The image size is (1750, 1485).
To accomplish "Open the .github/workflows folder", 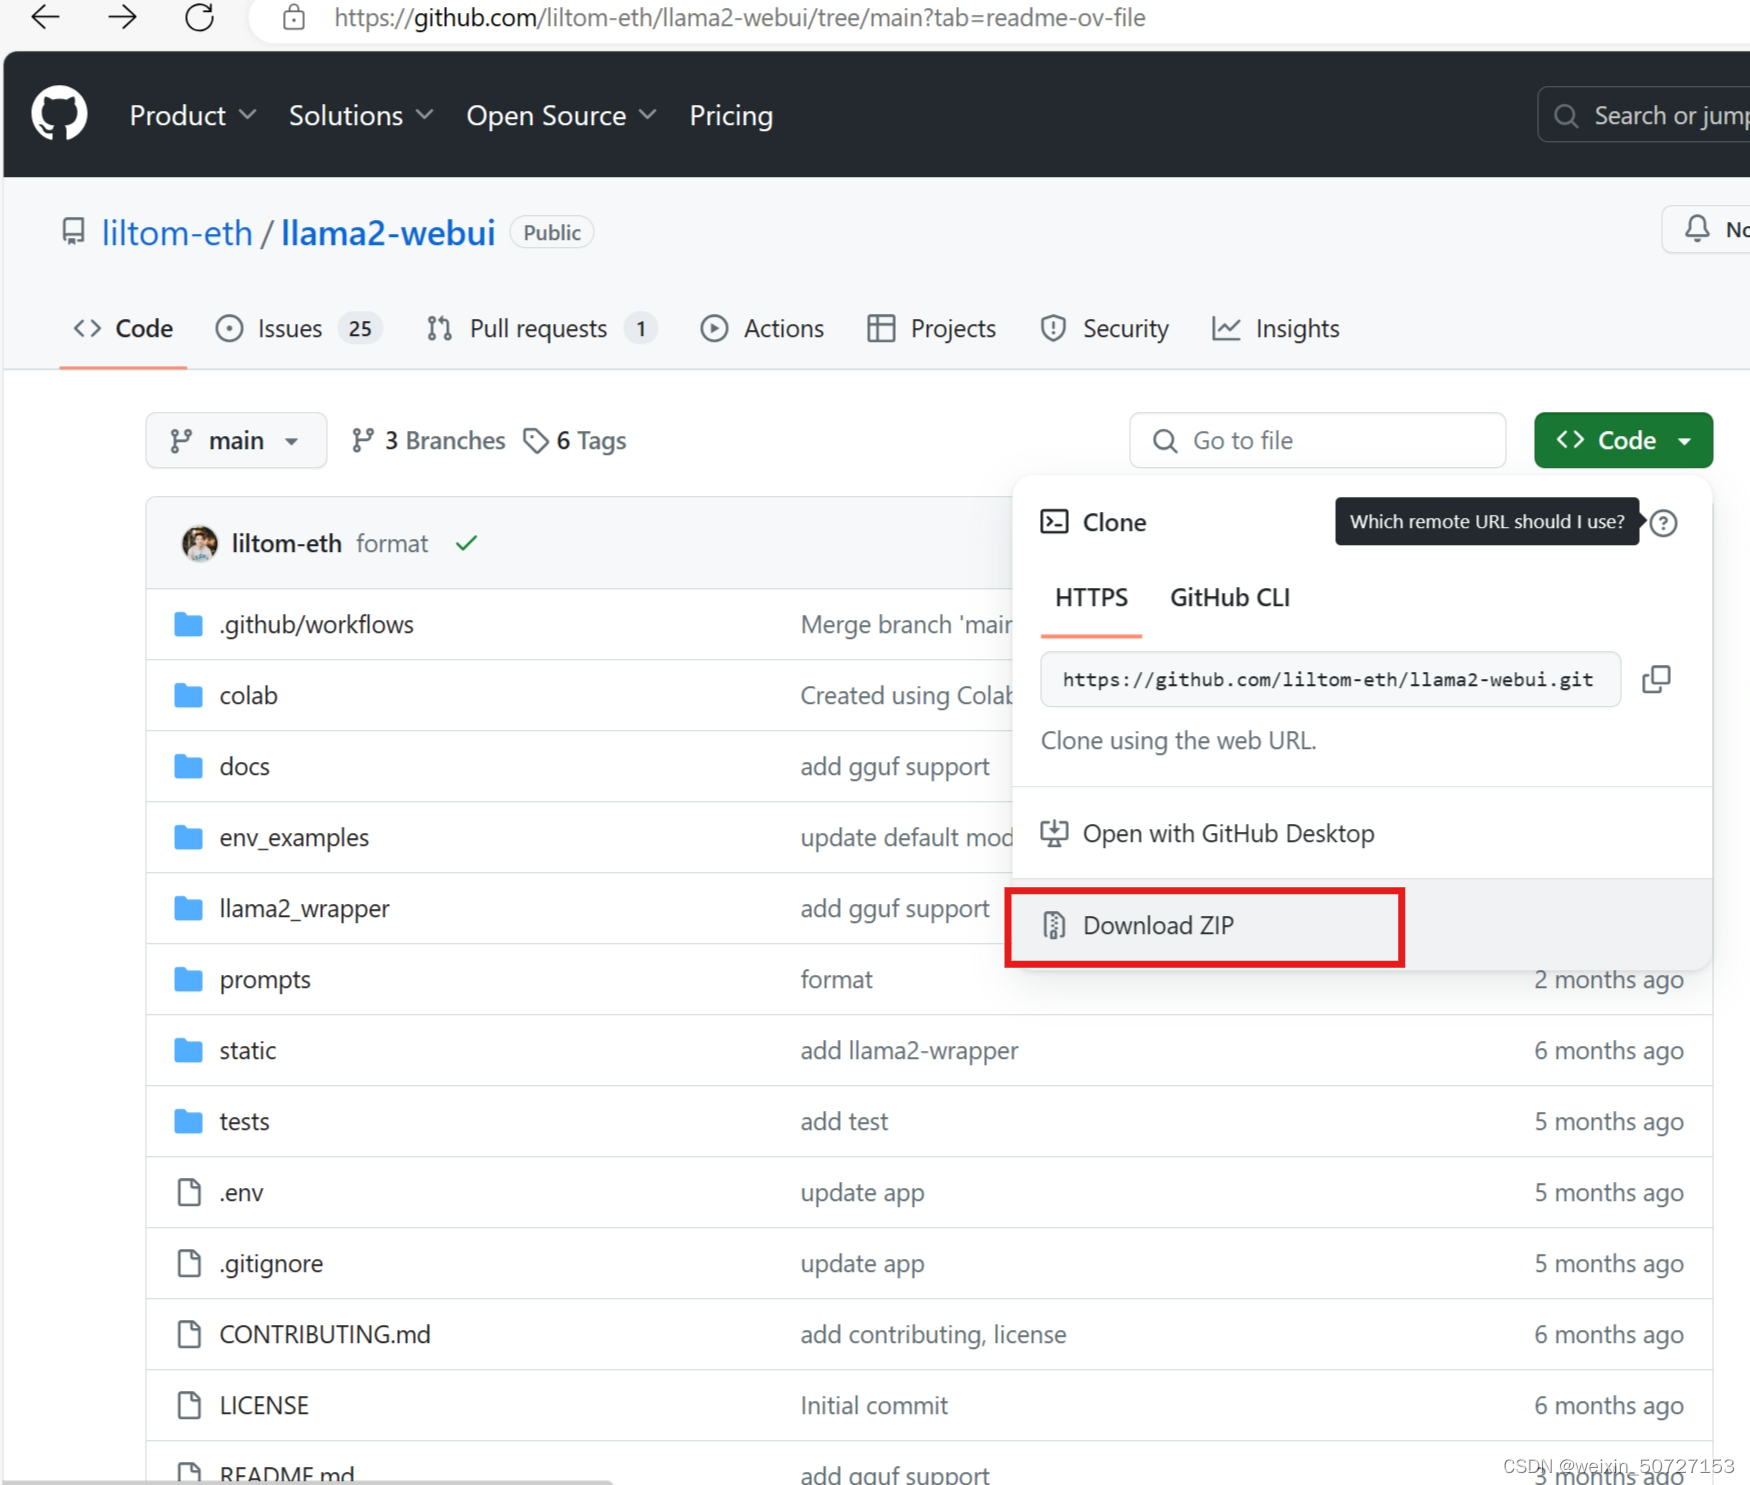I will point(316,625).
